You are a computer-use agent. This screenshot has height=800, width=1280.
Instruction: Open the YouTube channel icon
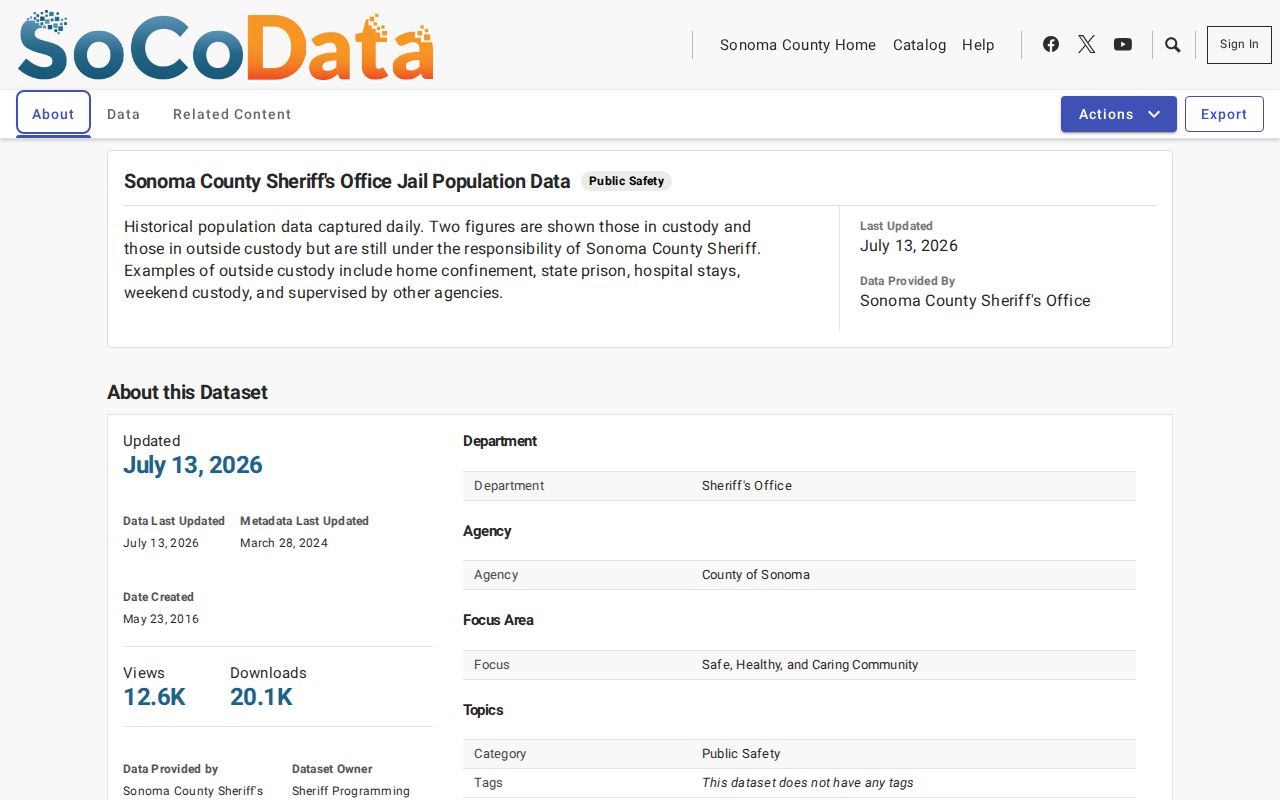[x=1123, y=44]
